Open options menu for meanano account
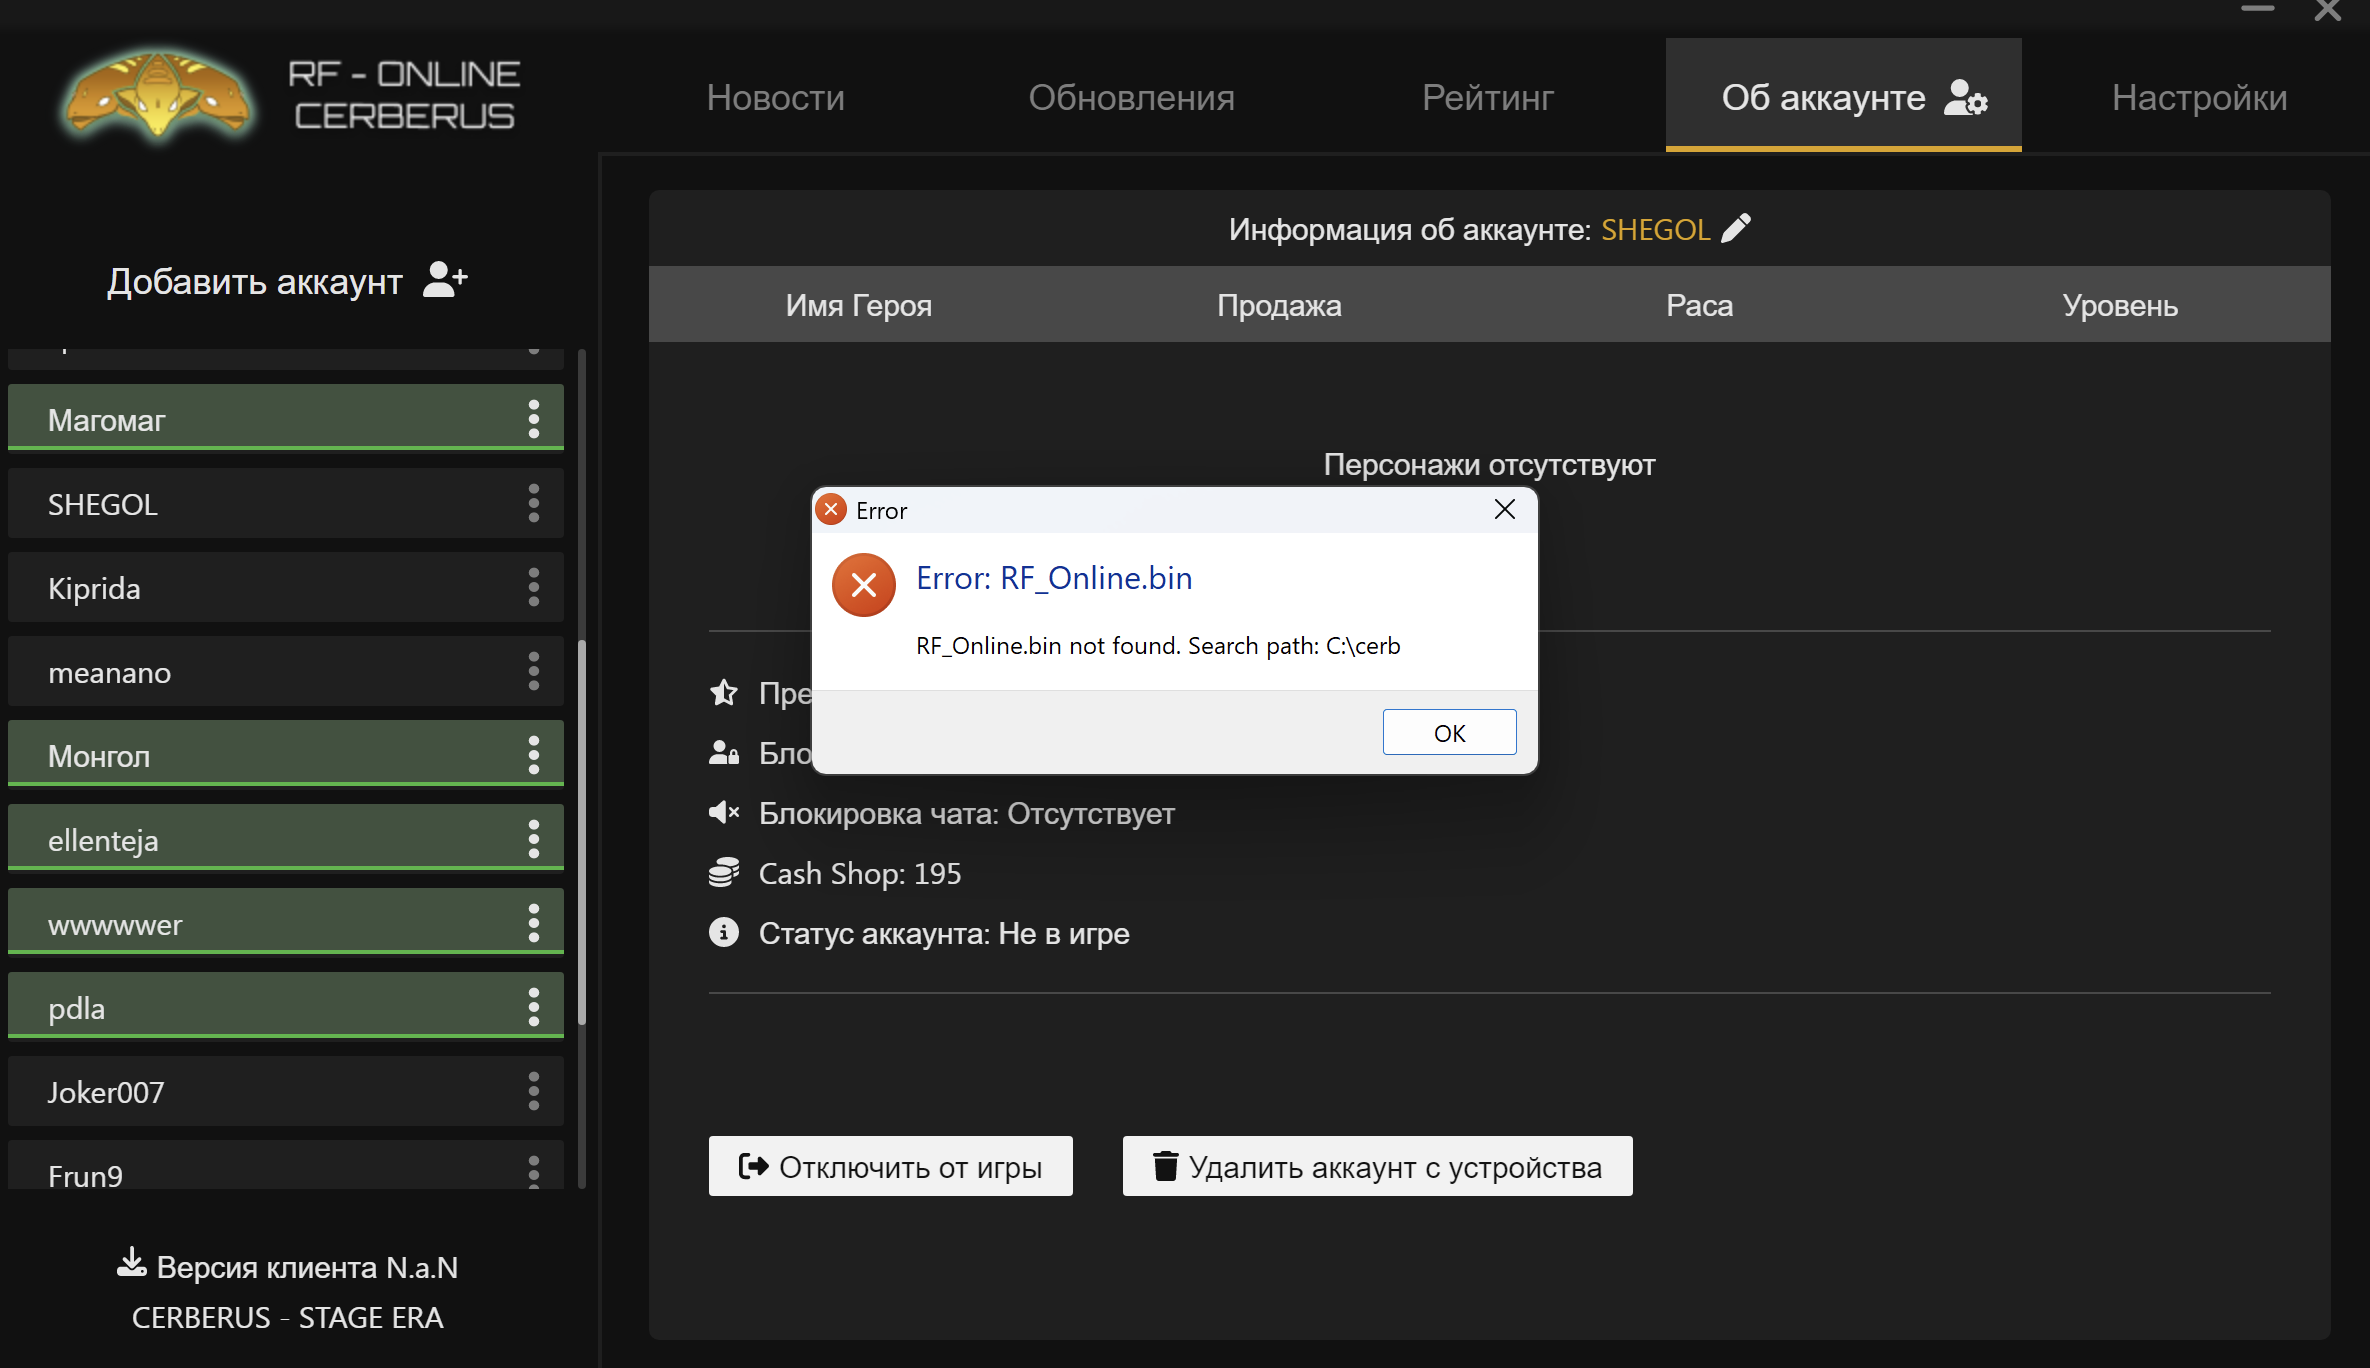Image resolution: width=2370 pixels, height=1368 pixels. 534,671
